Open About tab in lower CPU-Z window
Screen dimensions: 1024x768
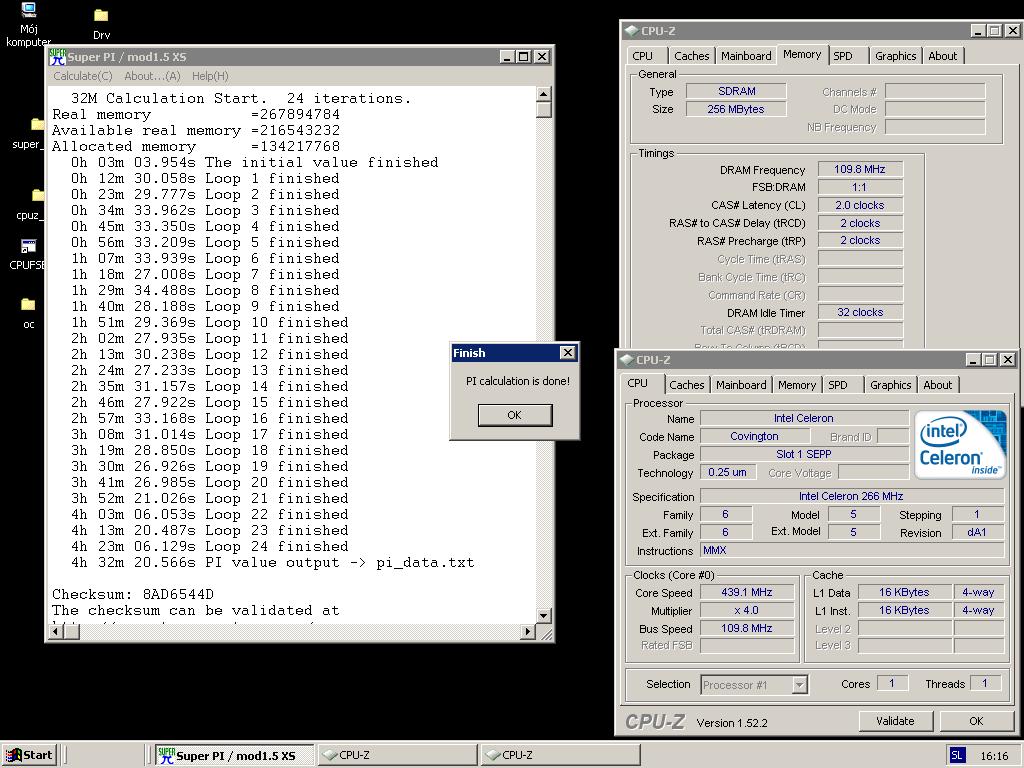(938, 385)
